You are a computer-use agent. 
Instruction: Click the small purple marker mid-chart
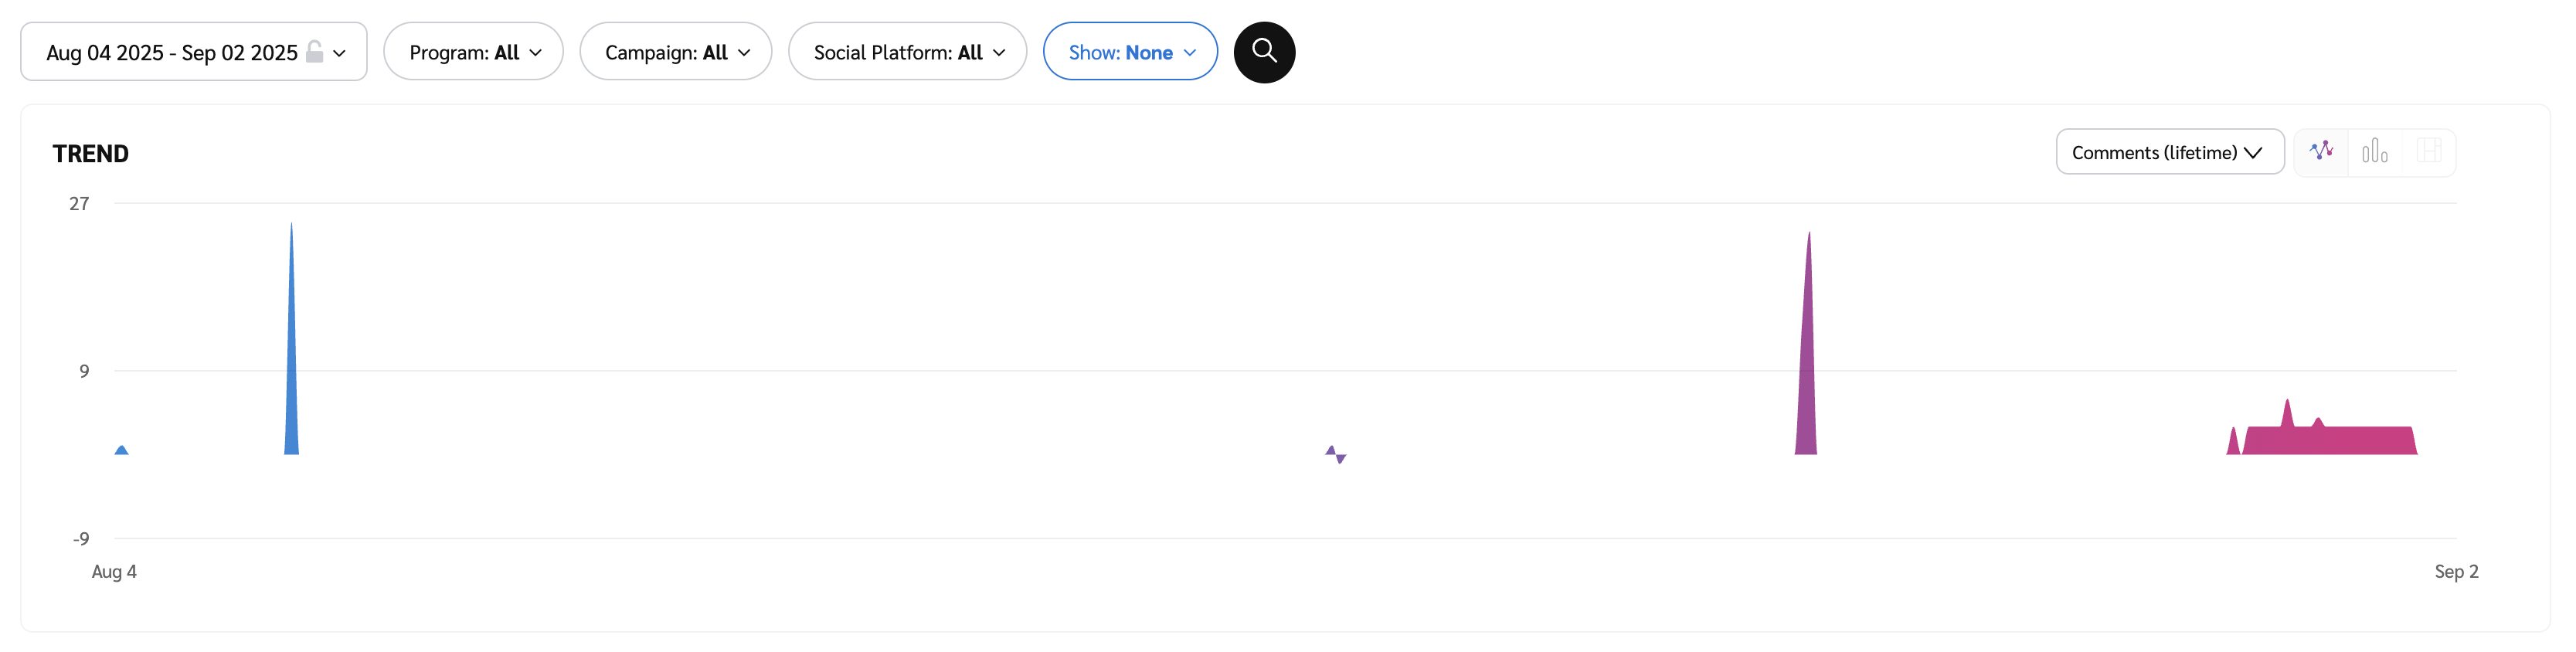click(x=1335, y=454)
